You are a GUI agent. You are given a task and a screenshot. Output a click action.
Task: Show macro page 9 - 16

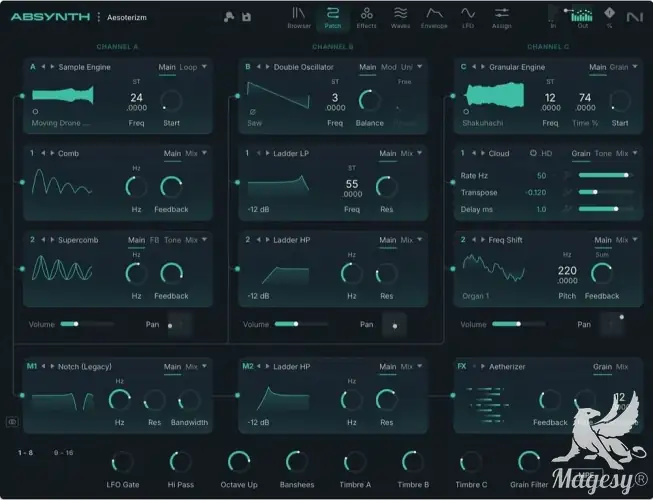tap(63, 453)
